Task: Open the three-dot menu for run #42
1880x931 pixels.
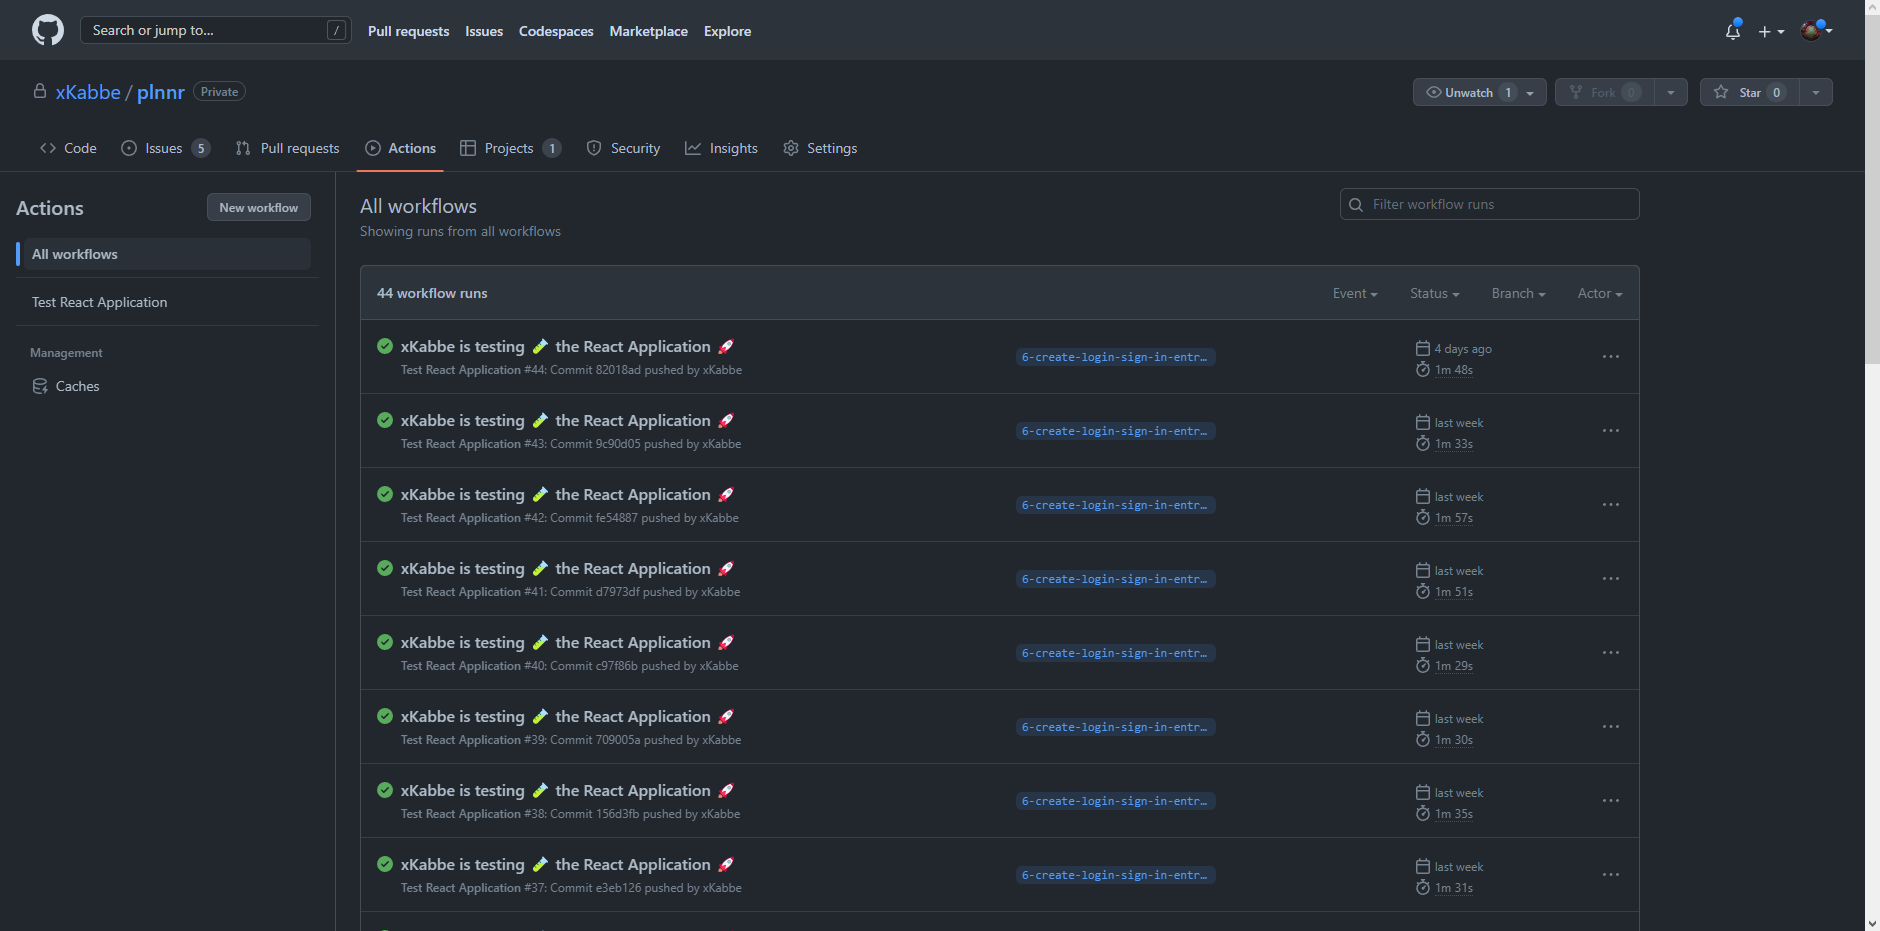Action: tap(1610, 505)
